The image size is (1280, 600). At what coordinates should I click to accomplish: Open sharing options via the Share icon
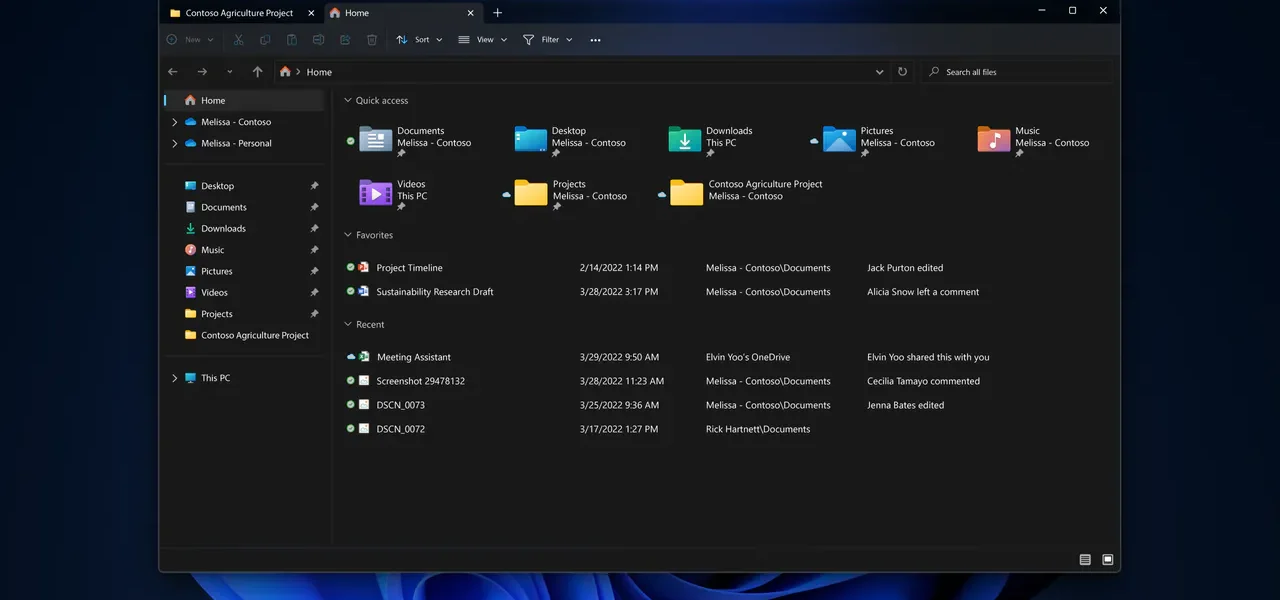pos(345,39)
